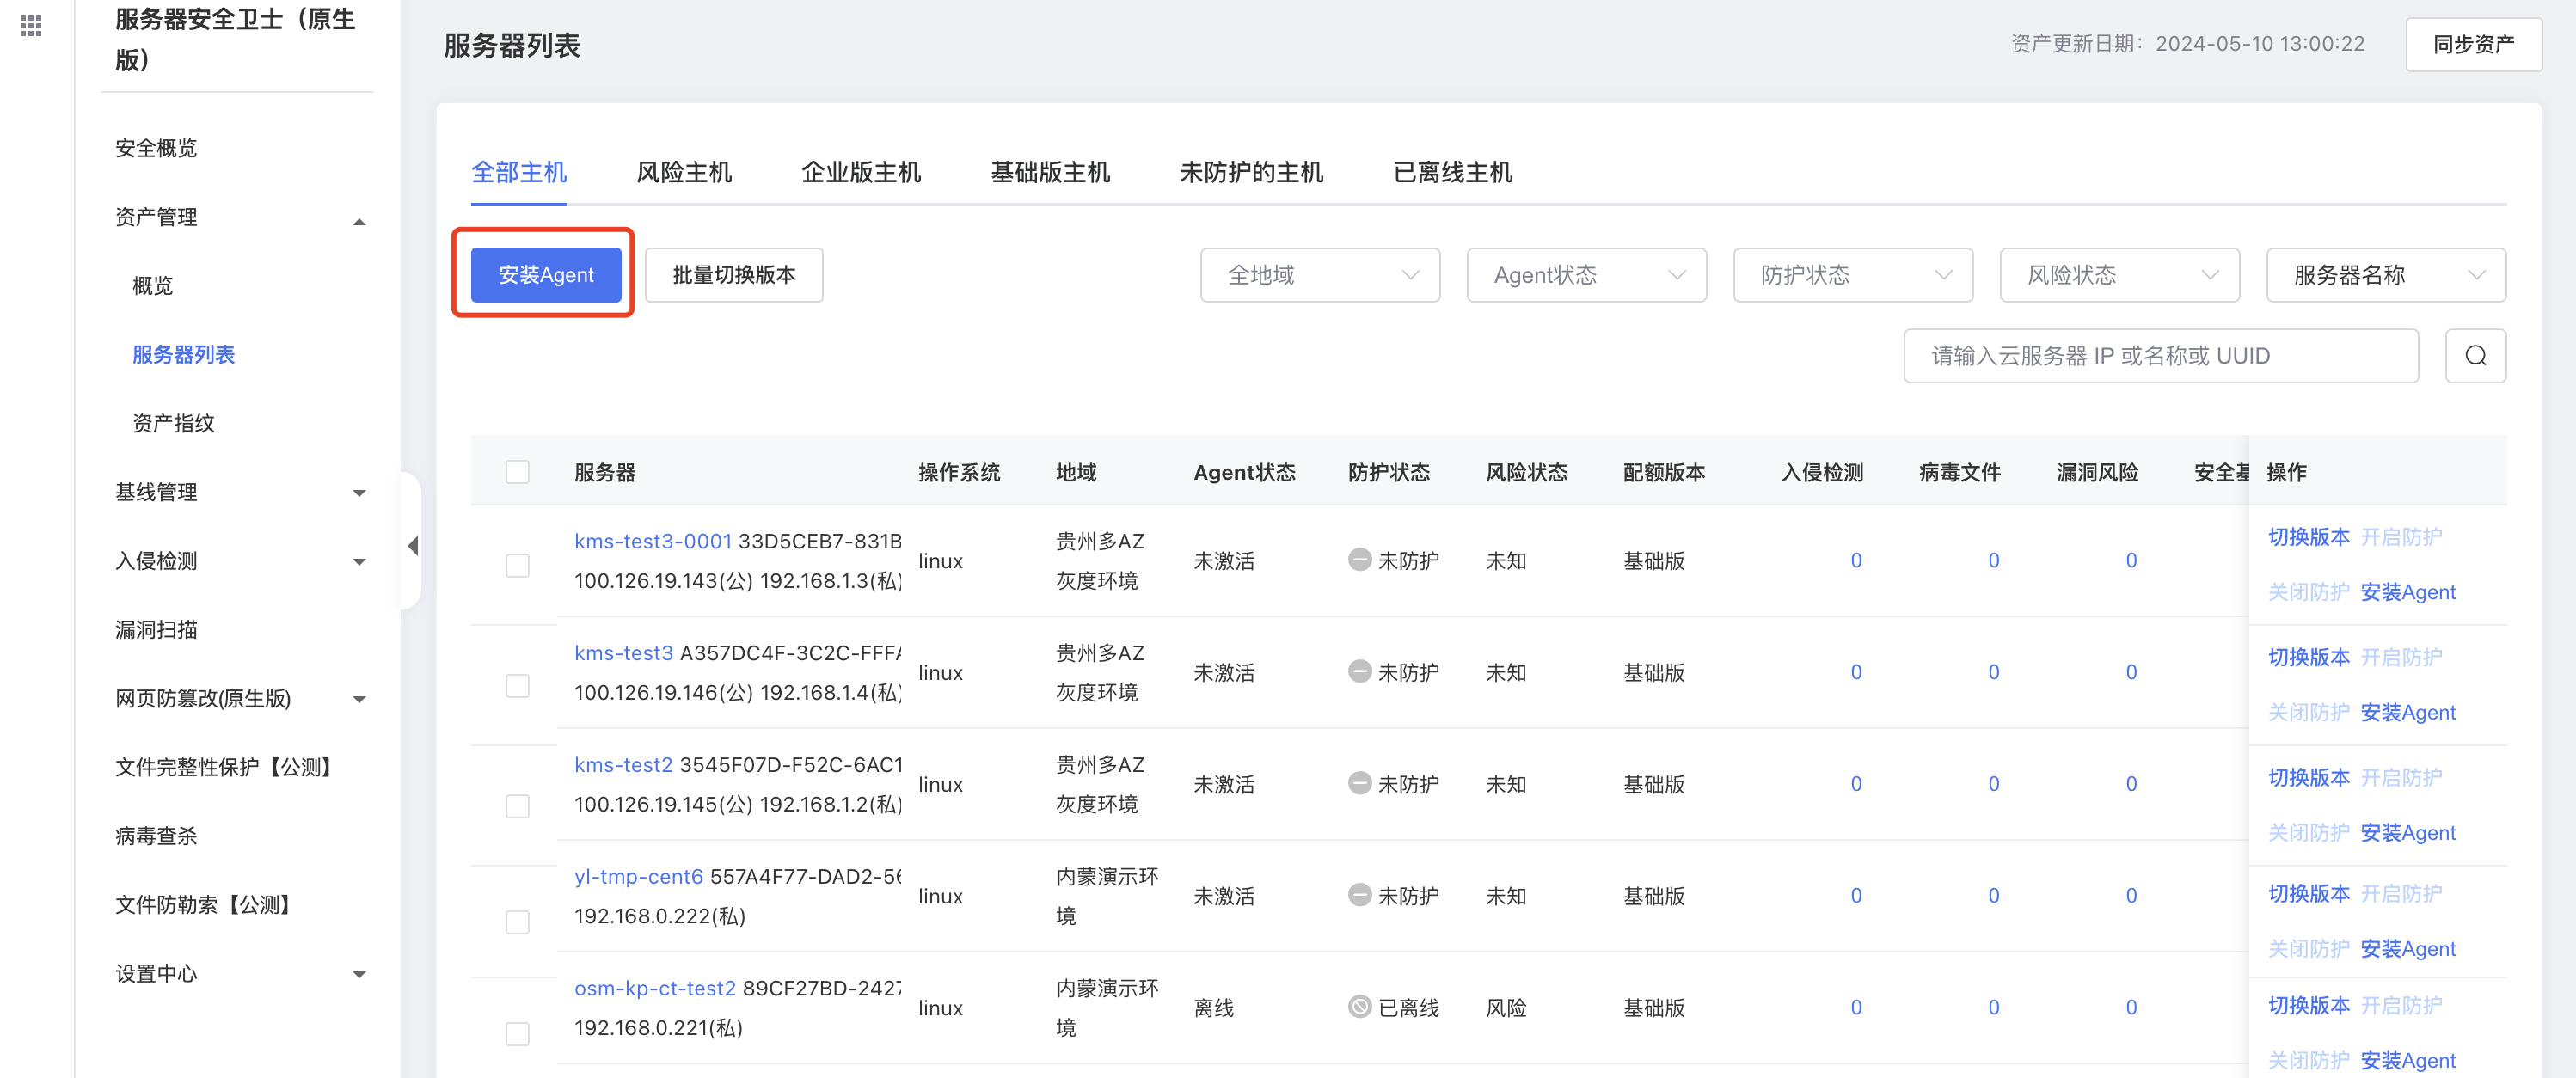Open the Agent状态 filter dropdown
Screen dimensions: 2576x1078
[x=1586, y=274]
